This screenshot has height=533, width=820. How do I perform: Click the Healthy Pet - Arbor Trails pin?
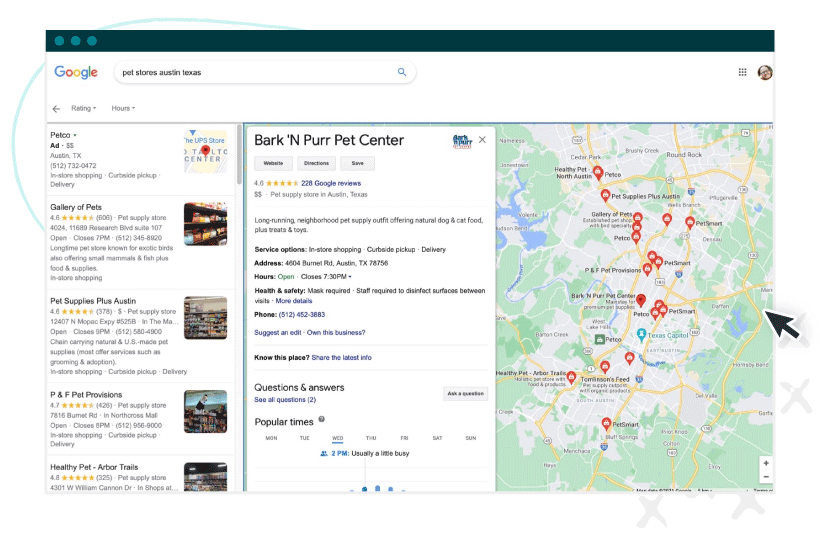[572, 377]
